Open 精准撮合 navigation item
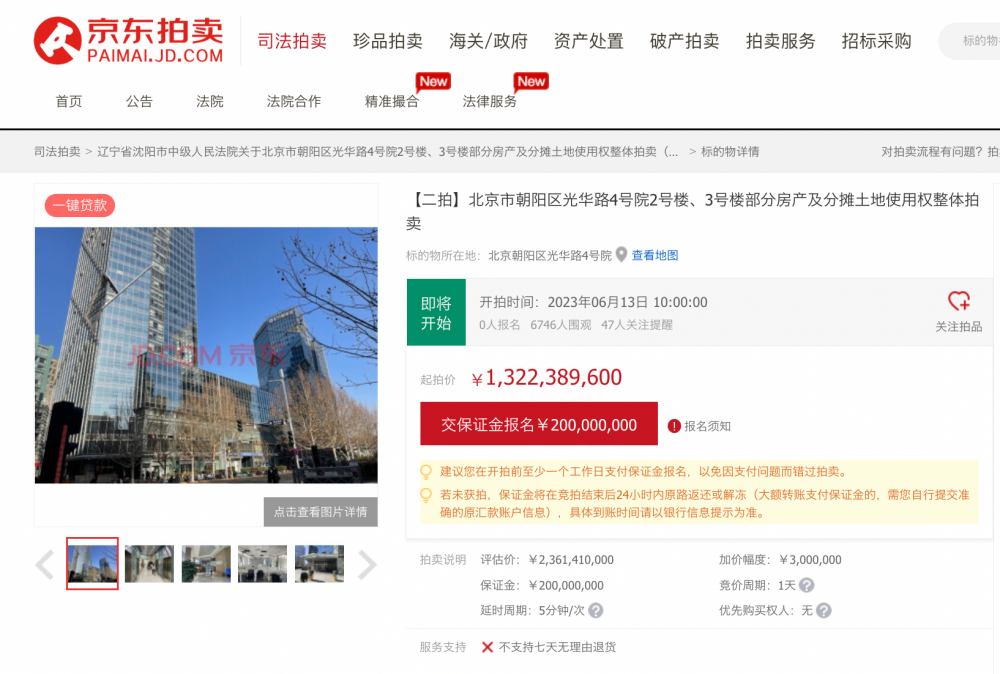 [x=392, y=101]
